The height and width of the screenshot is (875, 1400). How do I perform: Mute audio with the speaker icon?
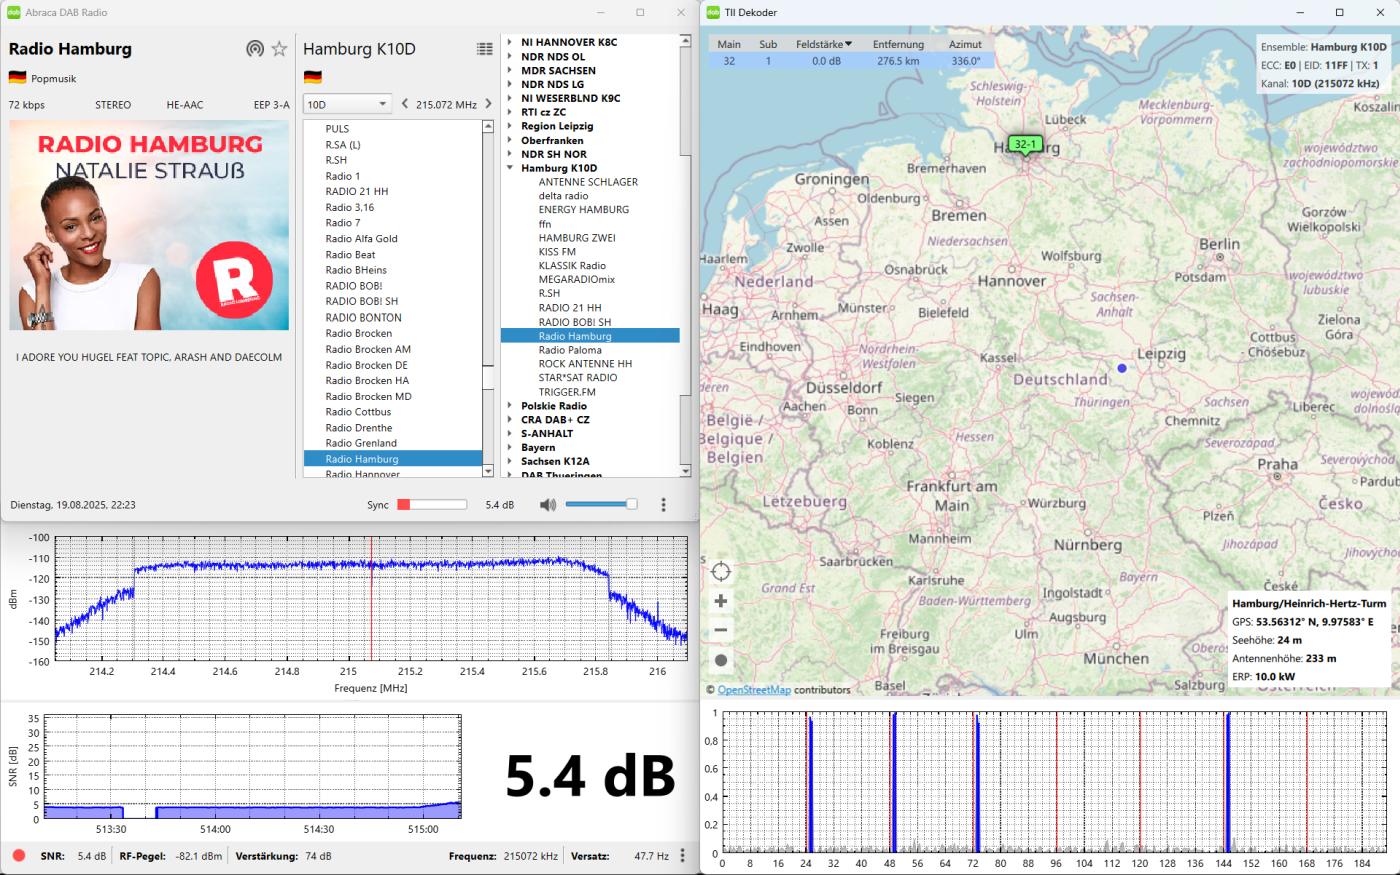pyautogui.click(x=547, y=505)
